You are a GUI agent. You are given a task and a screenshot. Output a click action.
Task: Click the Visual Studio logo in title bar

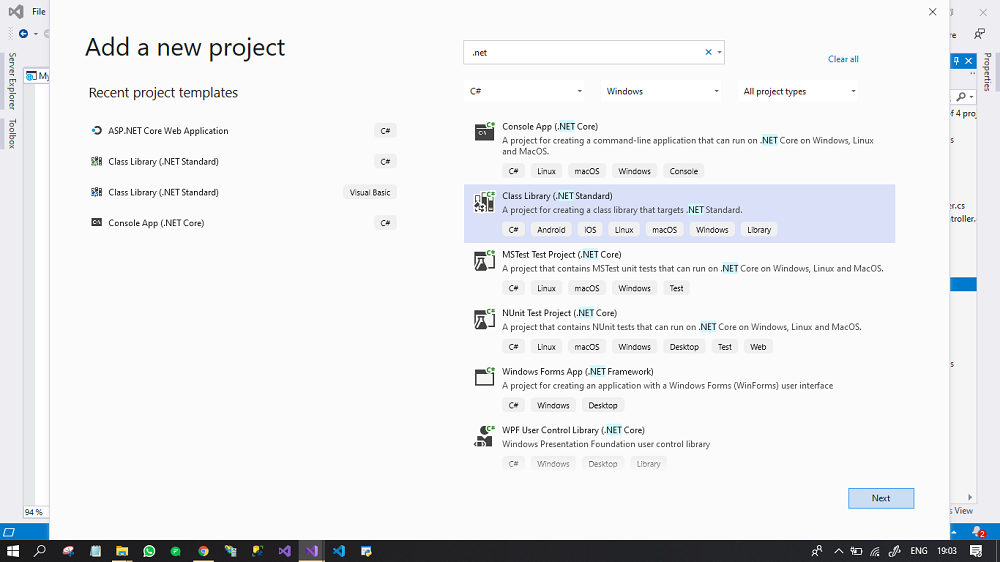(16, 11)
